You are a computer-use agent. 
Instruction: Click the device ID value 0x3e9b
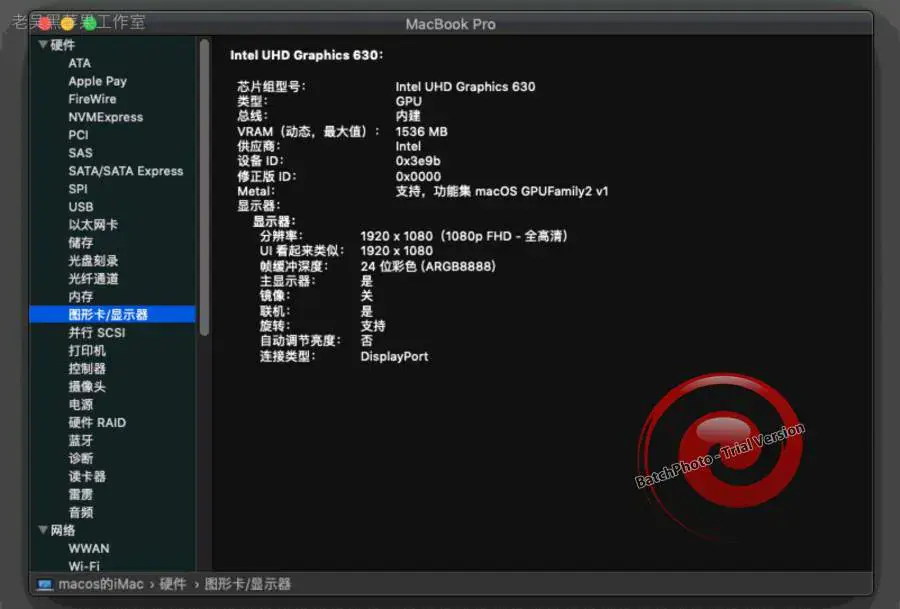pyautogui.click(x=418, y=161)
